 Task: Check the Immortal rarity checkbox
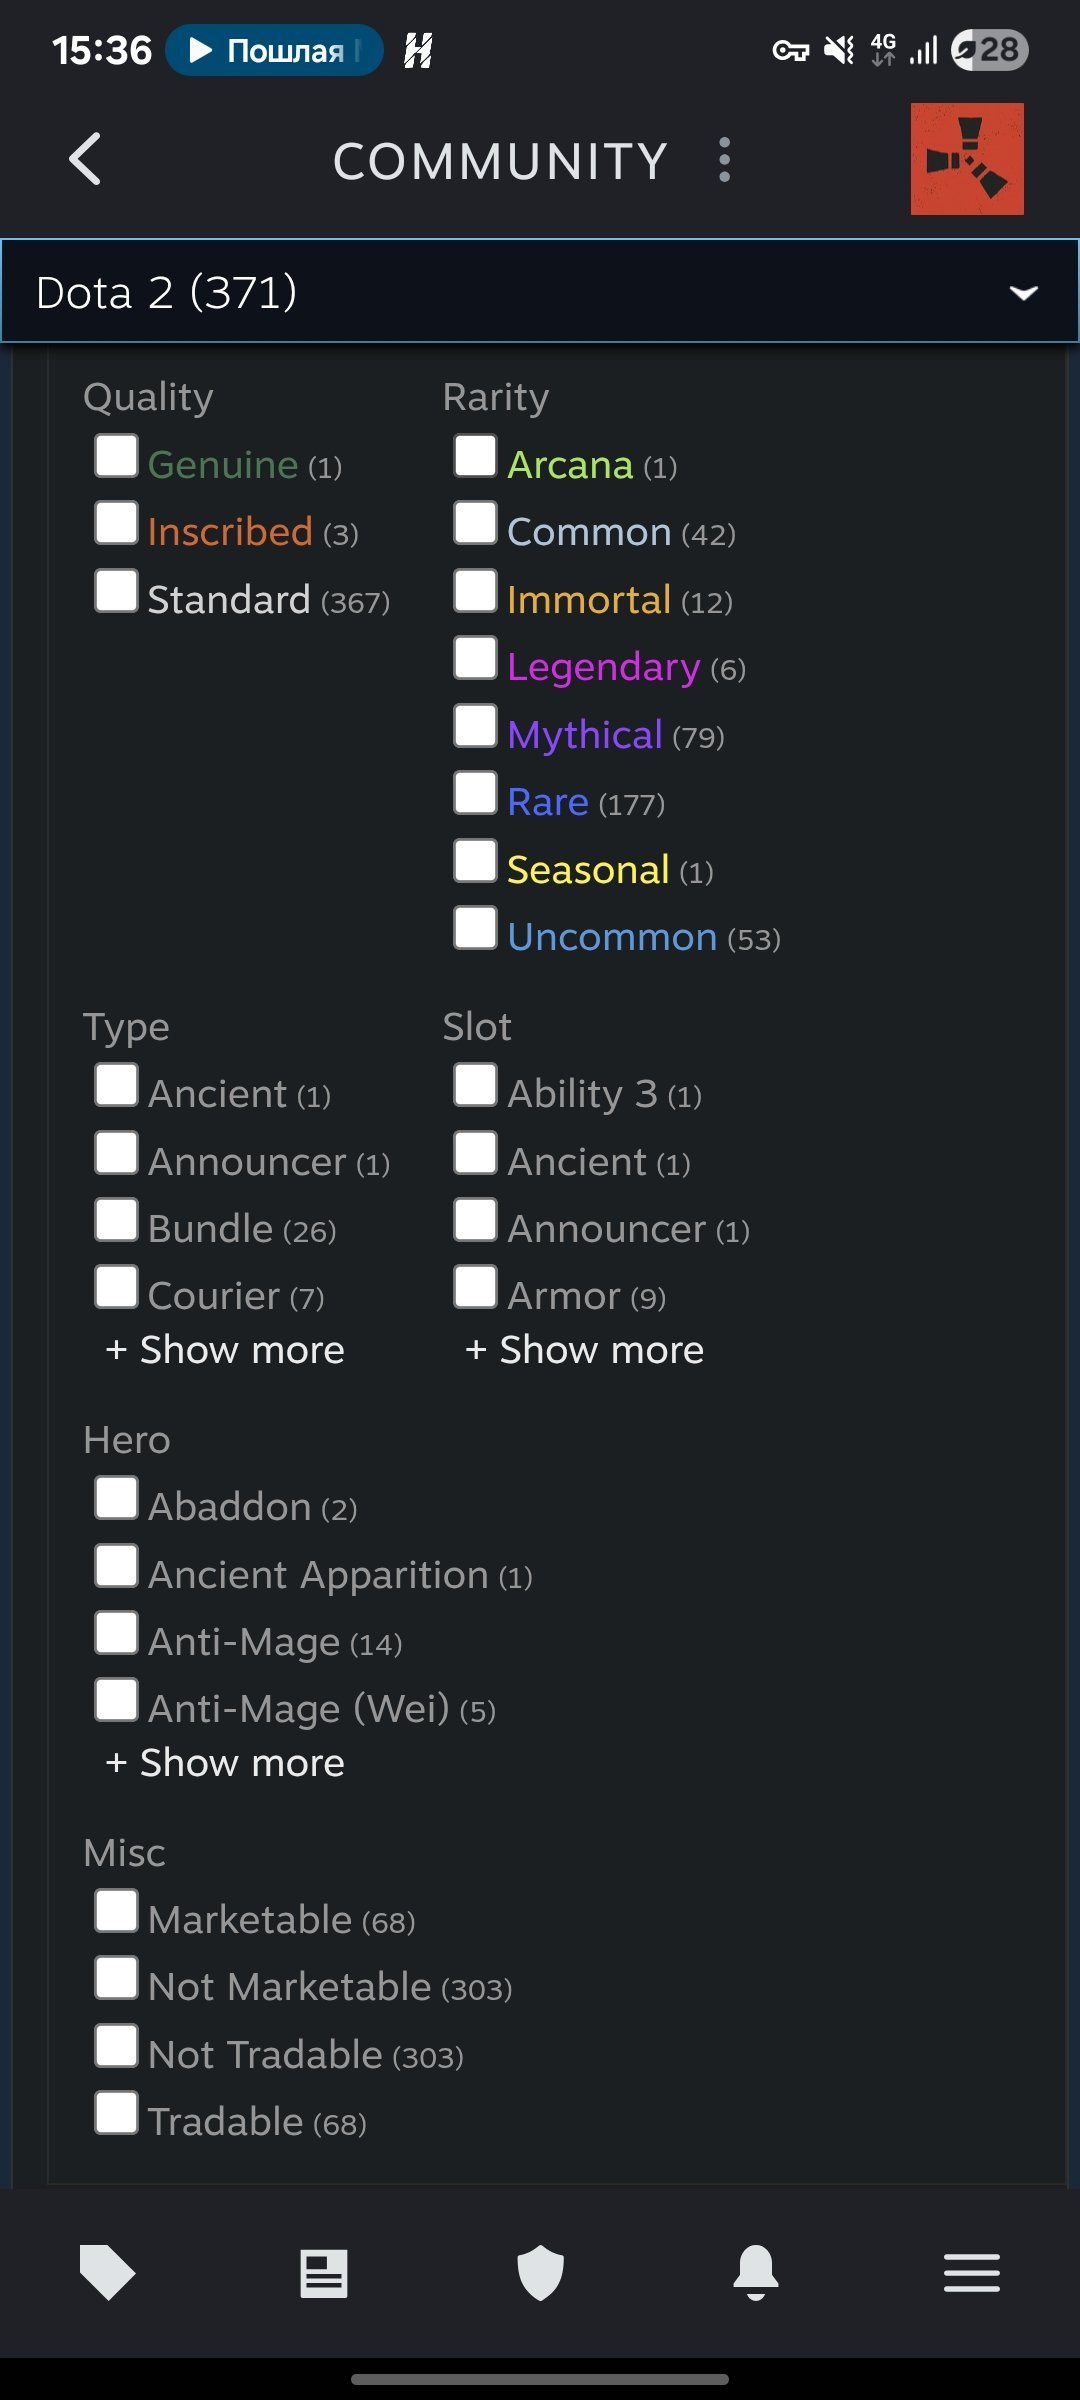pos(475,590)
